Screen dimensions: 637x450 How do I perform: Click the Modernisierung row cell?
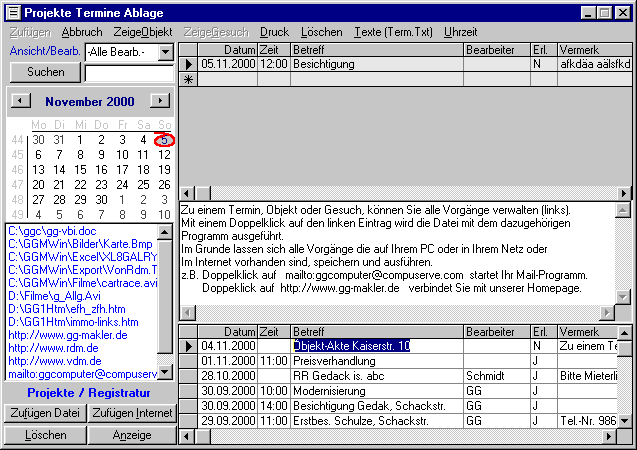pos(377,391)
